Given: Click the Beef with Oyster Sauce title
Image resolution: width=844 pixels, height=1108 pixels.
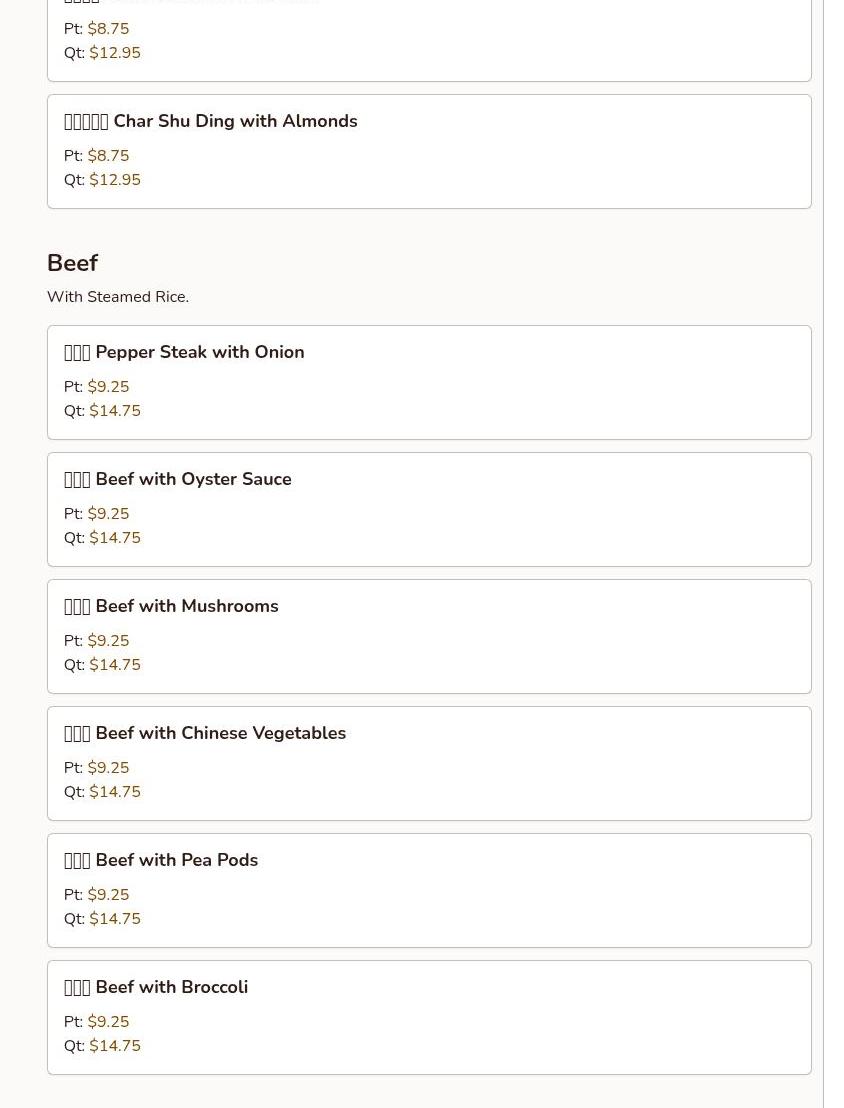Looking at the screenshot, I should coord(193,480).
